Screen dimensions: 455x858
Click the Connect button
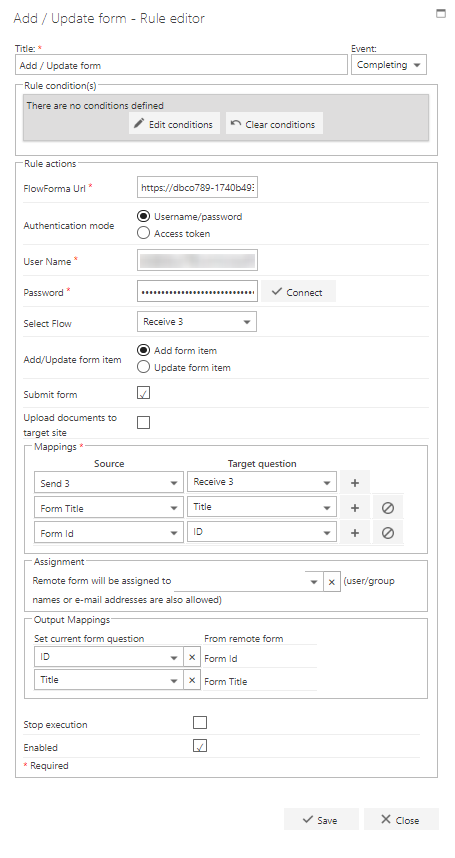pos(298,292)
